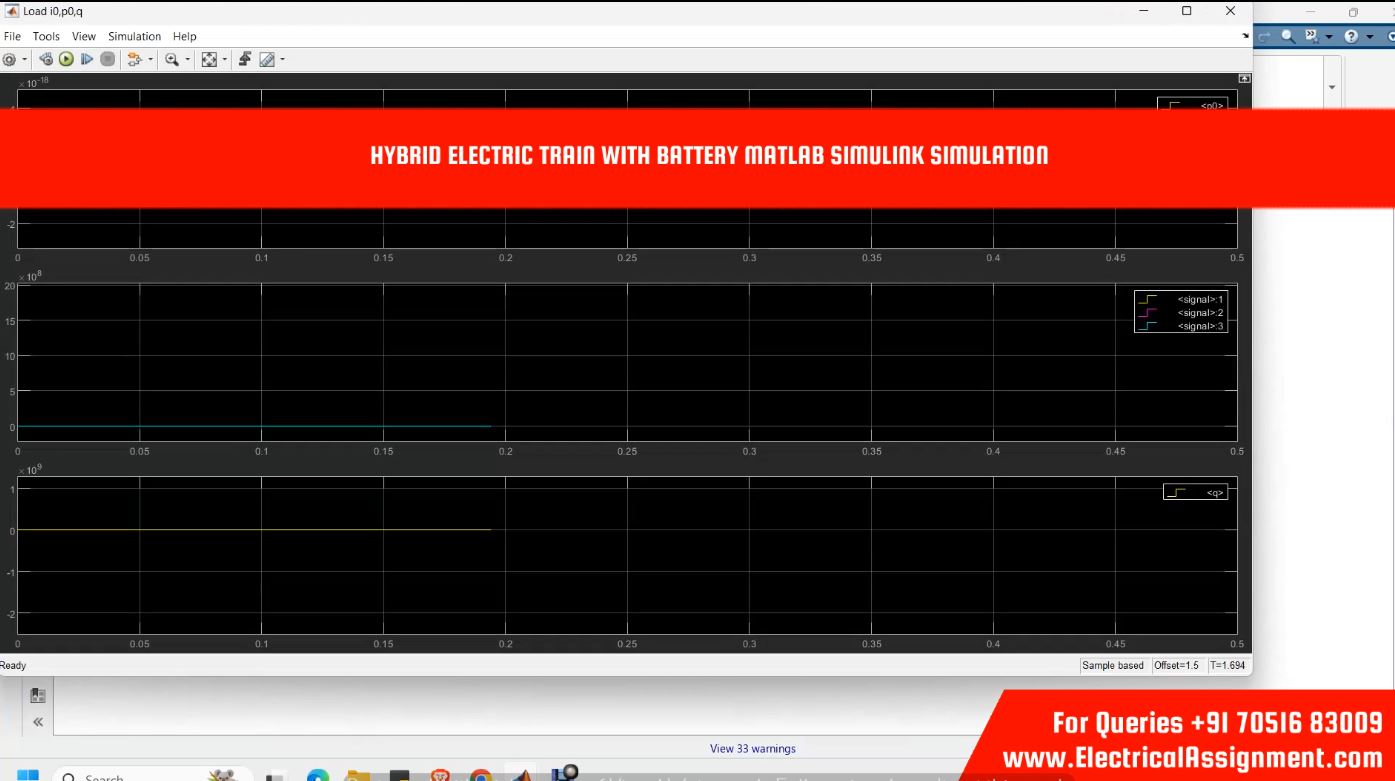This screenshot has width=1395, height=781.
Task: Open the View 33 warnings link
Action: 753,748
